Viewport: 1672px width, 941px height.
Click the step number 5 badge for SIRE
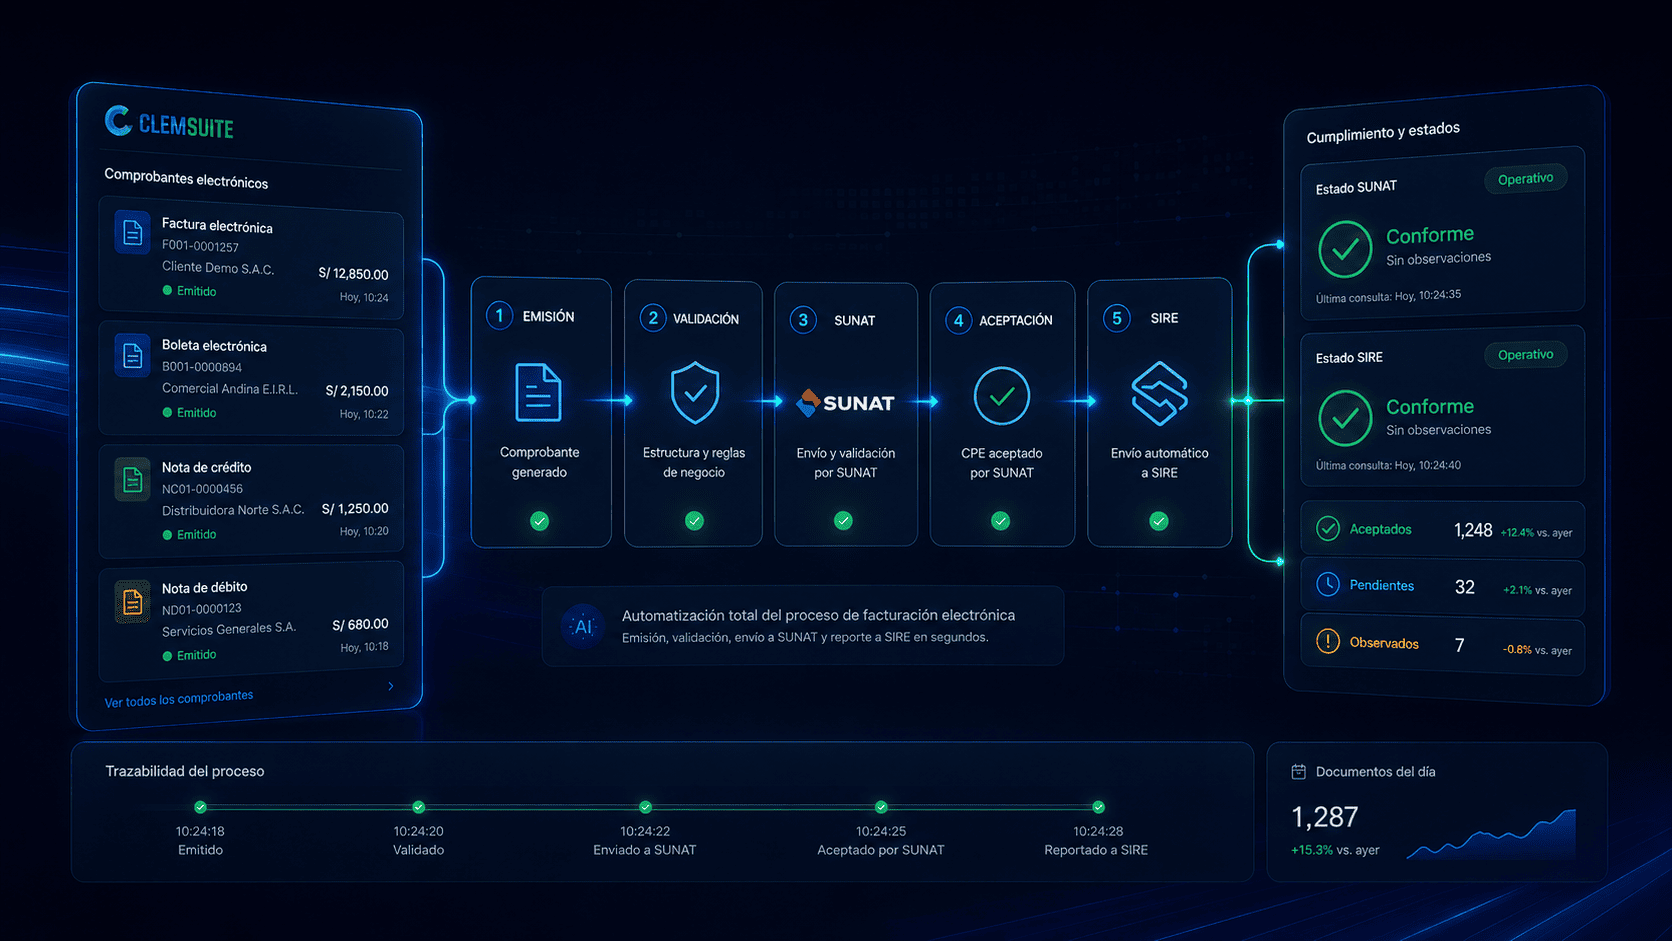click(x=1117, y=318)
